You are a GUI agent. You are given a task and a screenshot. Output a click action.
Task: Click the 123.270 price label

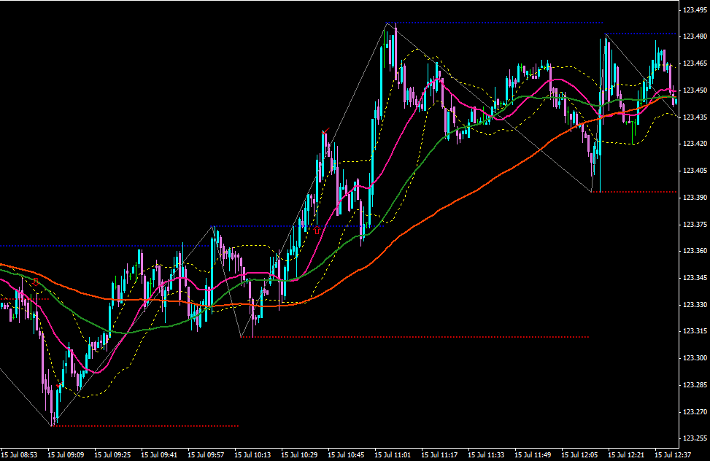click(x=696, y=412)
